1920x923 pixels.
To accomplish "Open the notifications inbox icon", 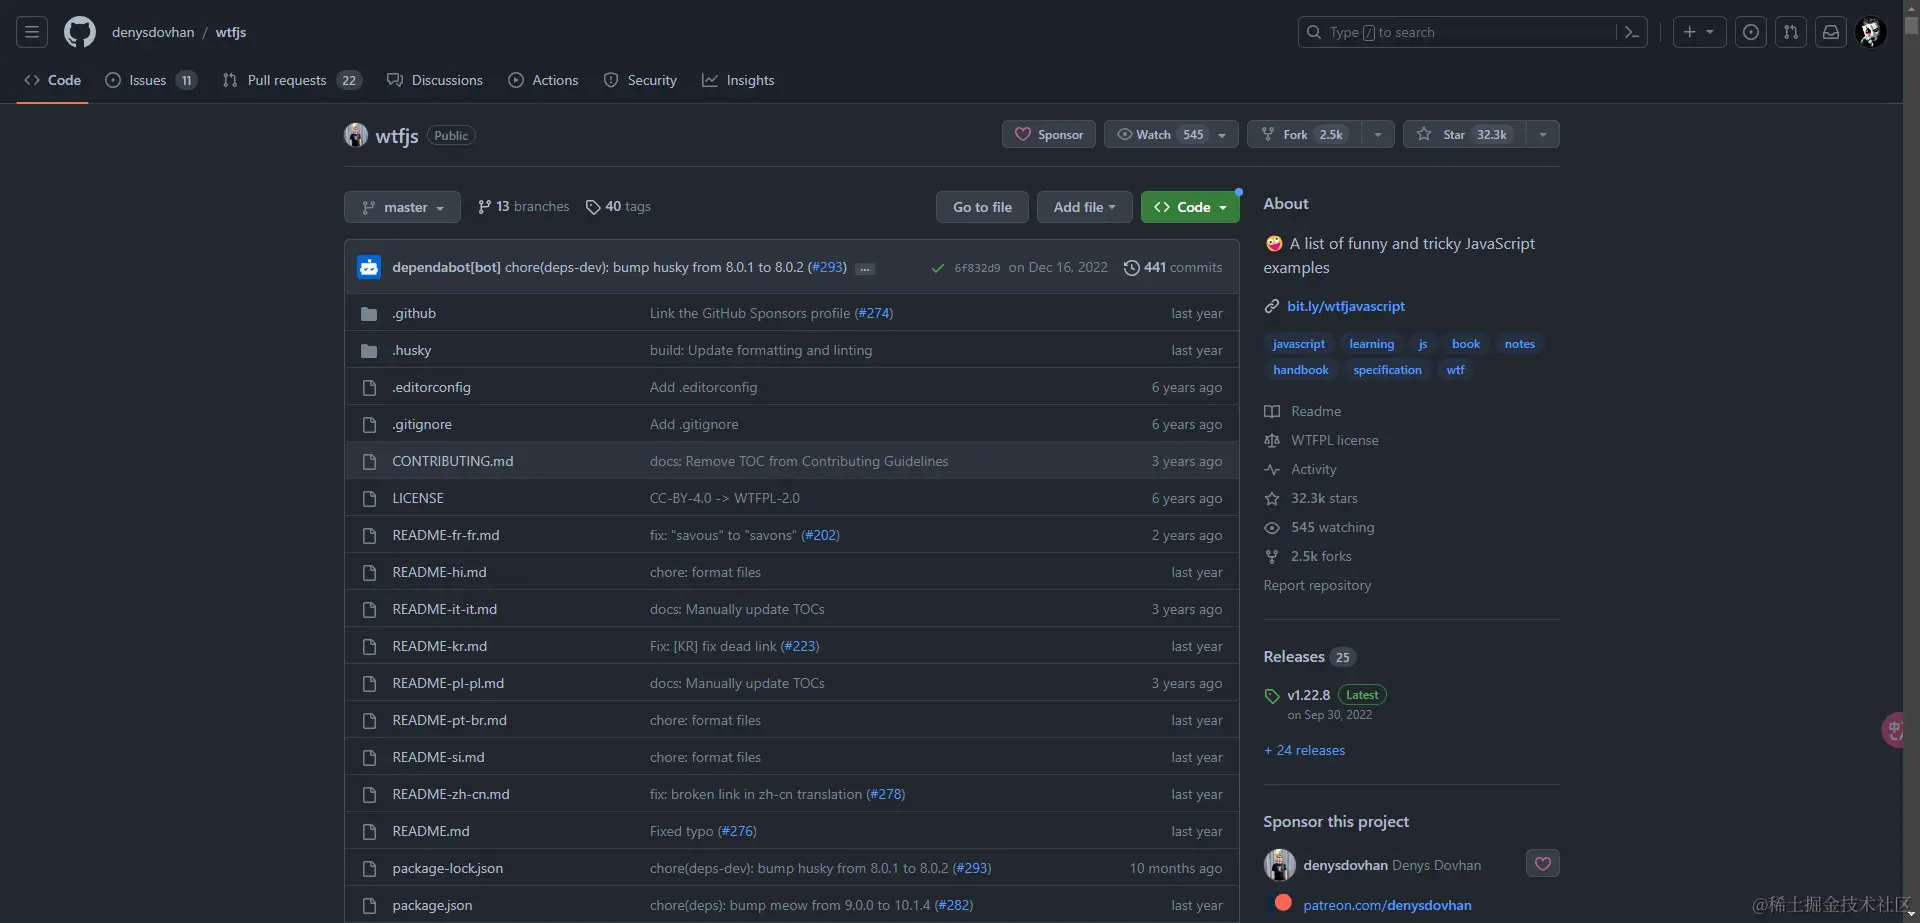I will pos(1831,32).
